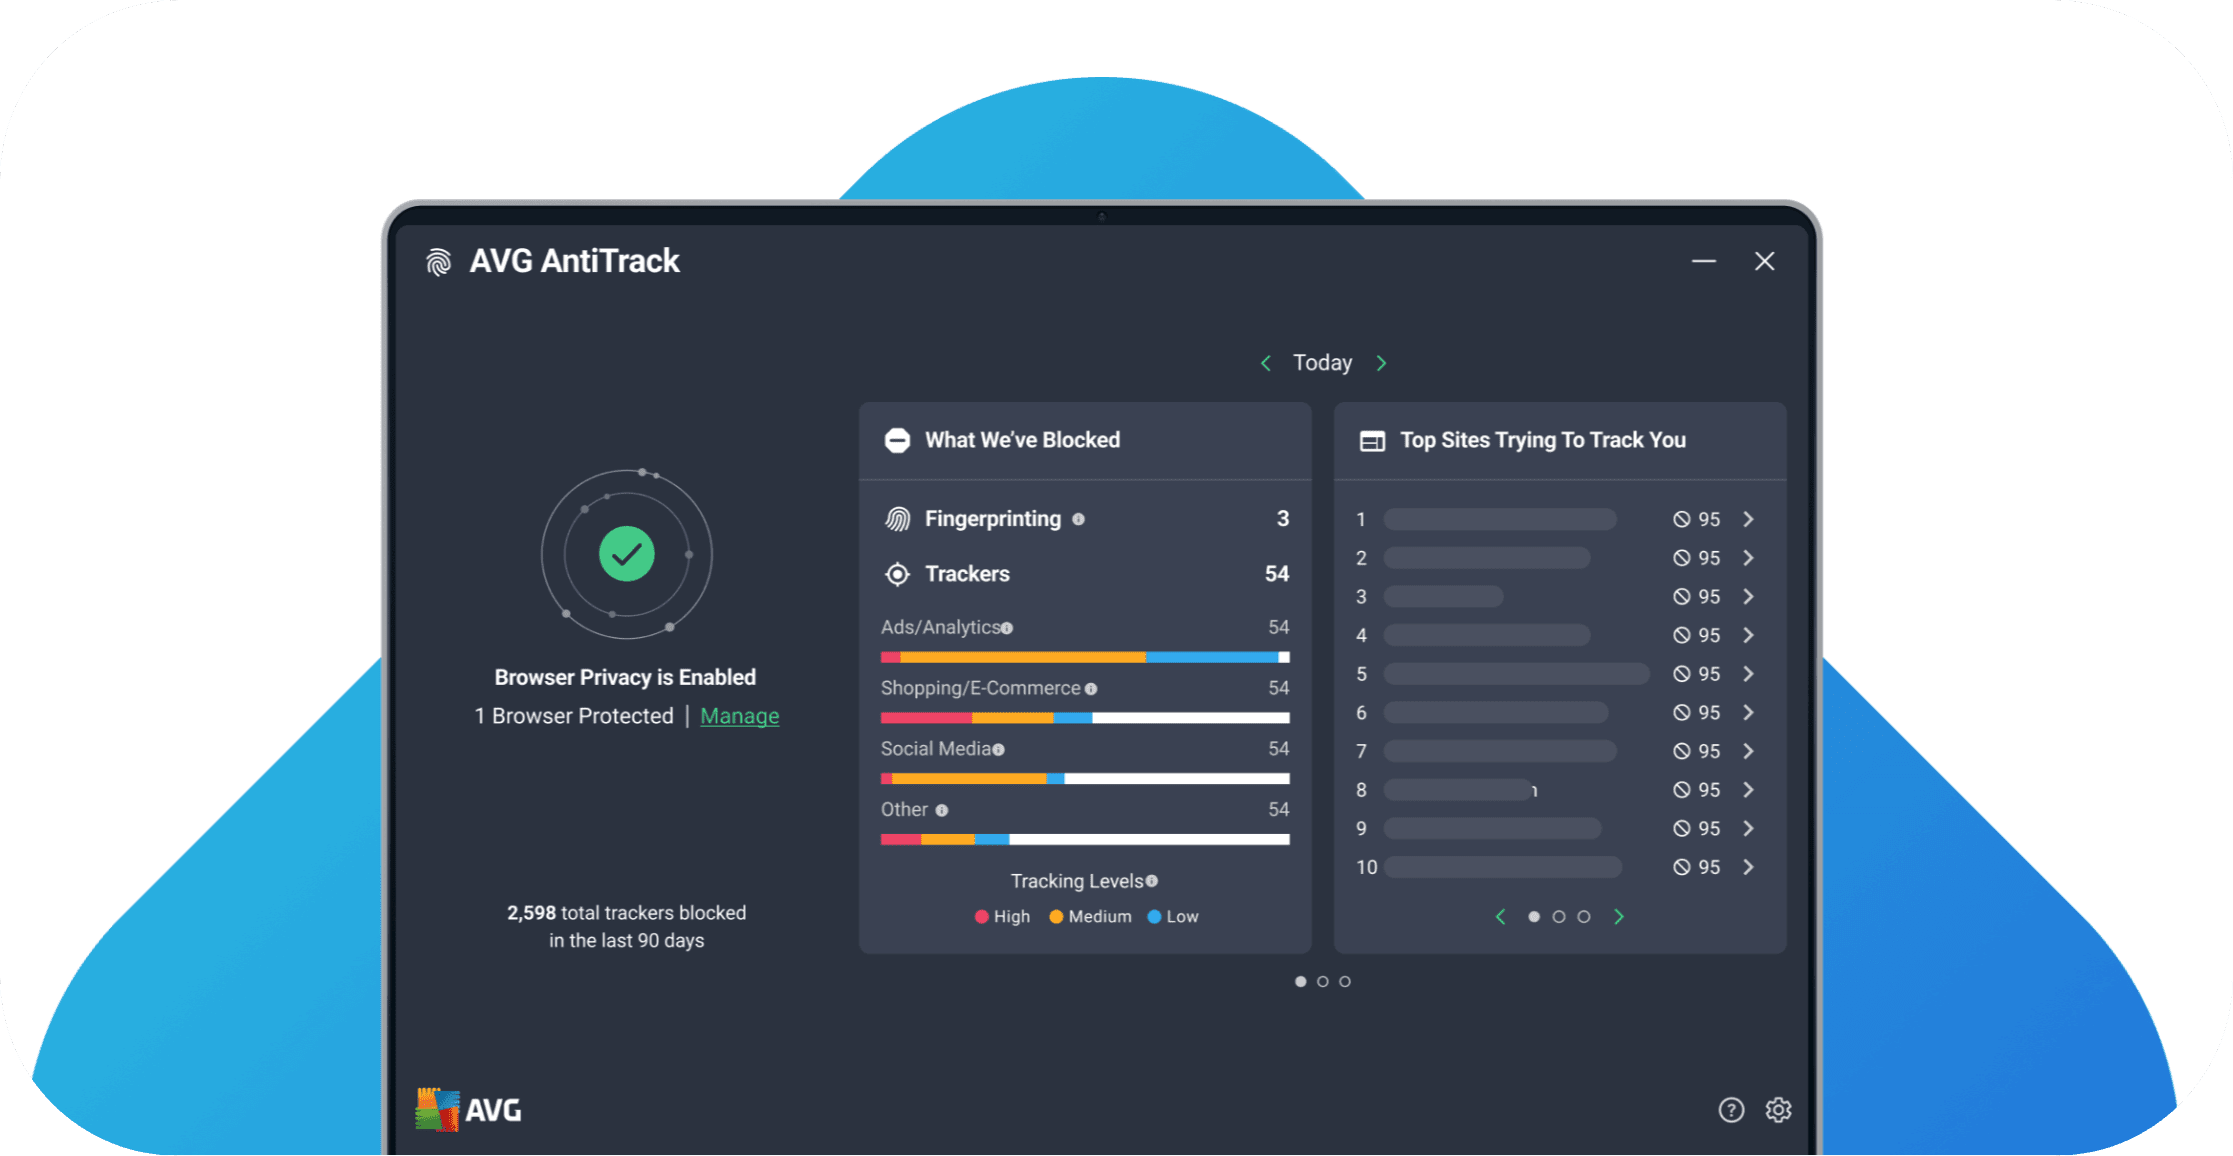This screenshot has height=1156, width=2233.
Task: Click the Medium orange legend swatch
Action: [x=1056, y=917]
